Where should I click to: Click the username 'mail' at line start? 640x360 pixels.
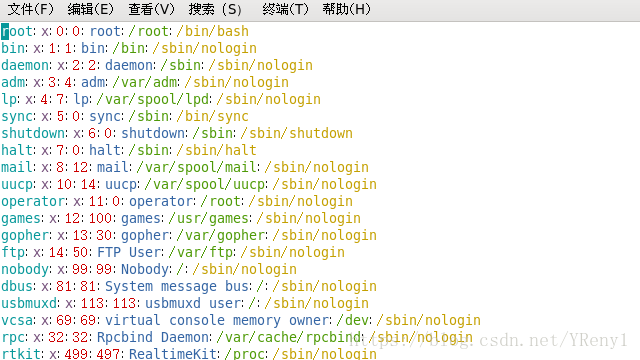(x=17, y=167)
